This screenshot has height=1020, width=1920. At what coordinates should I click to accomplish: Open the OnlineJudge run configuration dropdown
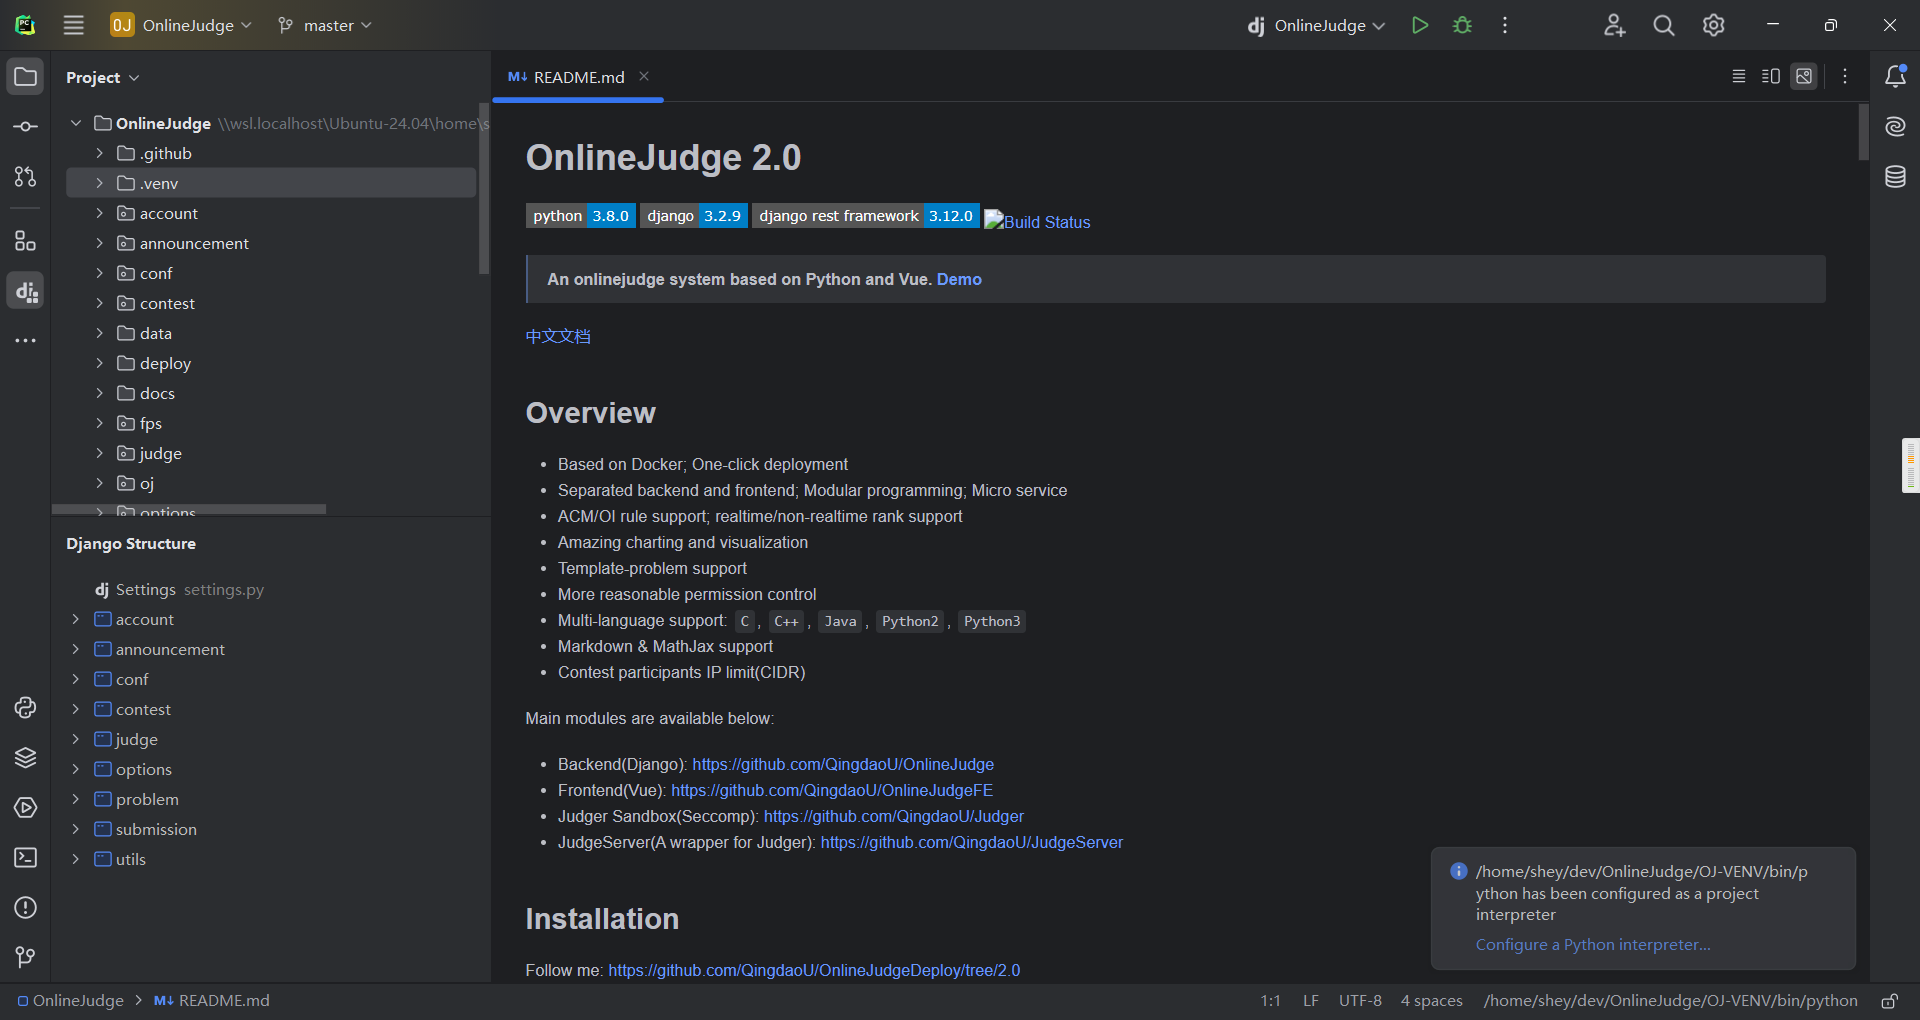1316,25
